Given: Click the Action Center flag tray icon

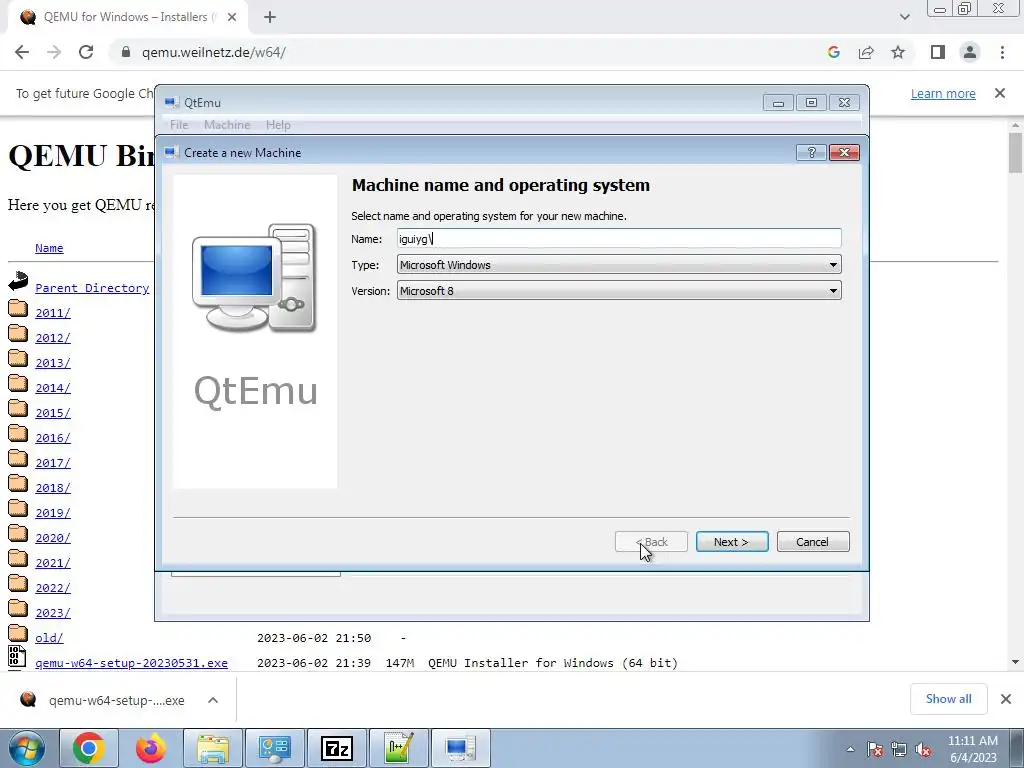Looking at the screenshot, I should [875, 749].
